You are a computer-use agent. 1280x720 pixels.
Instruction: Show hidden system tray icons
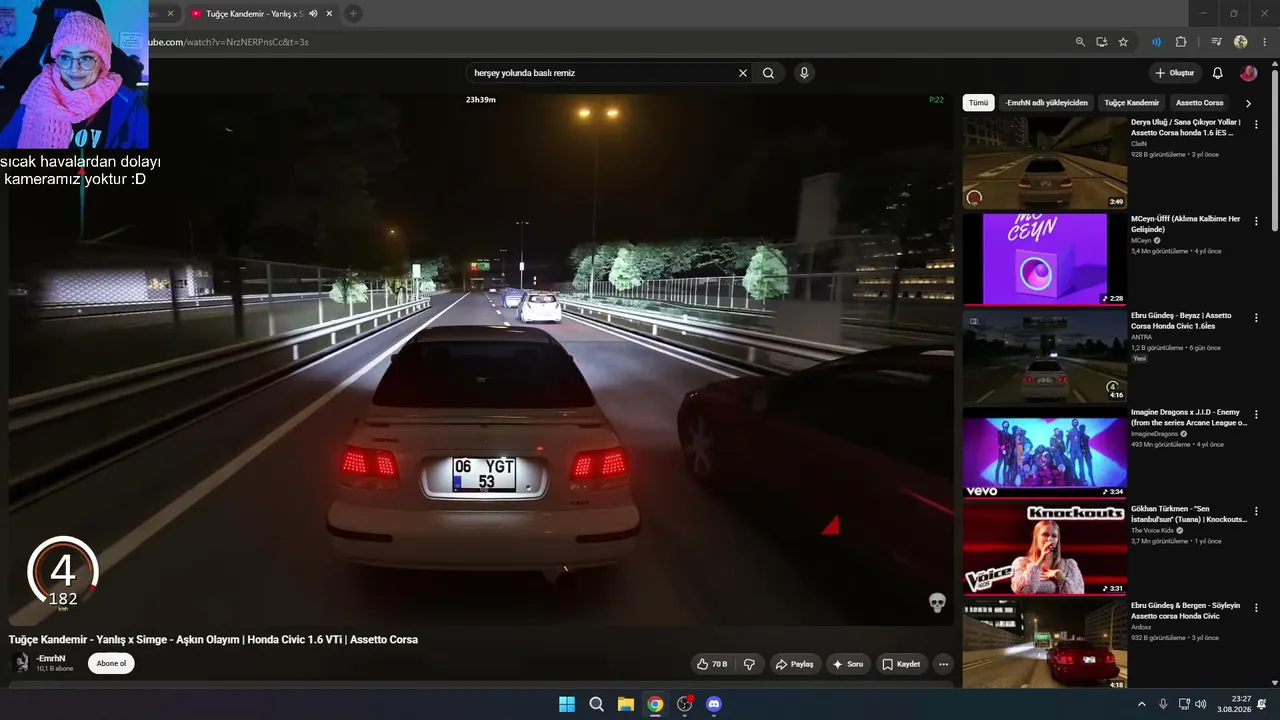tap(1141, 704)
